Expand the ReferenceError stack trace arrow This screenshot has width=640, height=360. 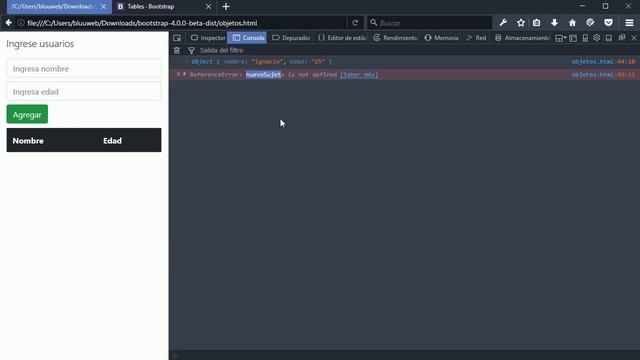click(x=185, y=75)
